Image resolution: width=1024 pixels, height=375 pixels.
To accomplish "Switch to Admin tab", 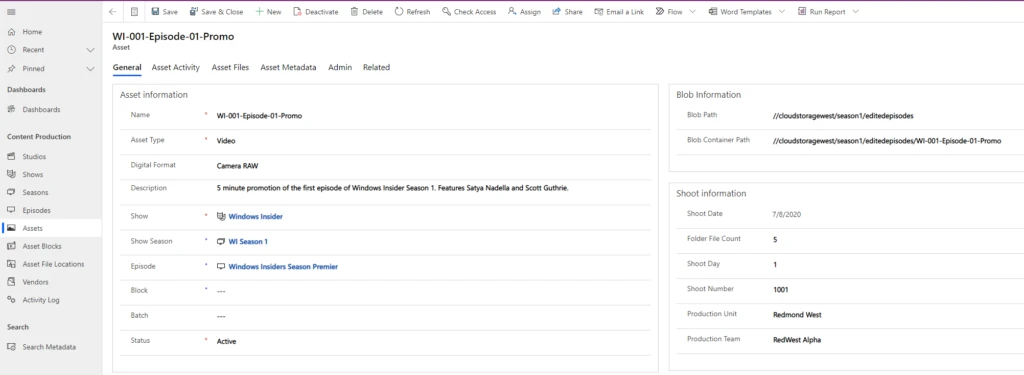I will pyautogui.click(x=340, y=67).
